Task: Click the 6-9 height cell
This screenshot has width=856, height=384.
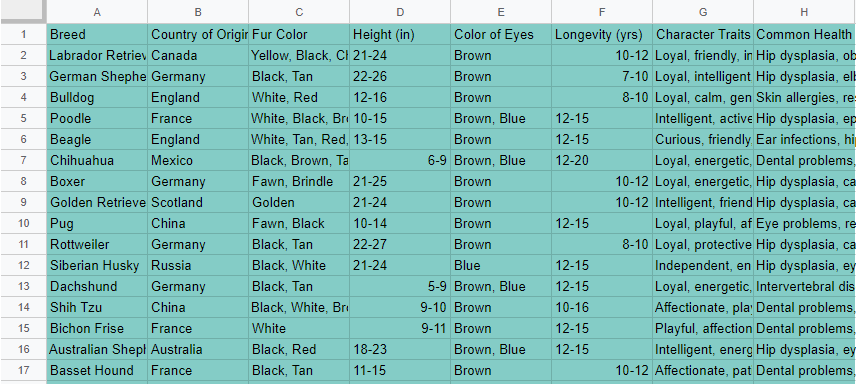Action: point(400,161)
